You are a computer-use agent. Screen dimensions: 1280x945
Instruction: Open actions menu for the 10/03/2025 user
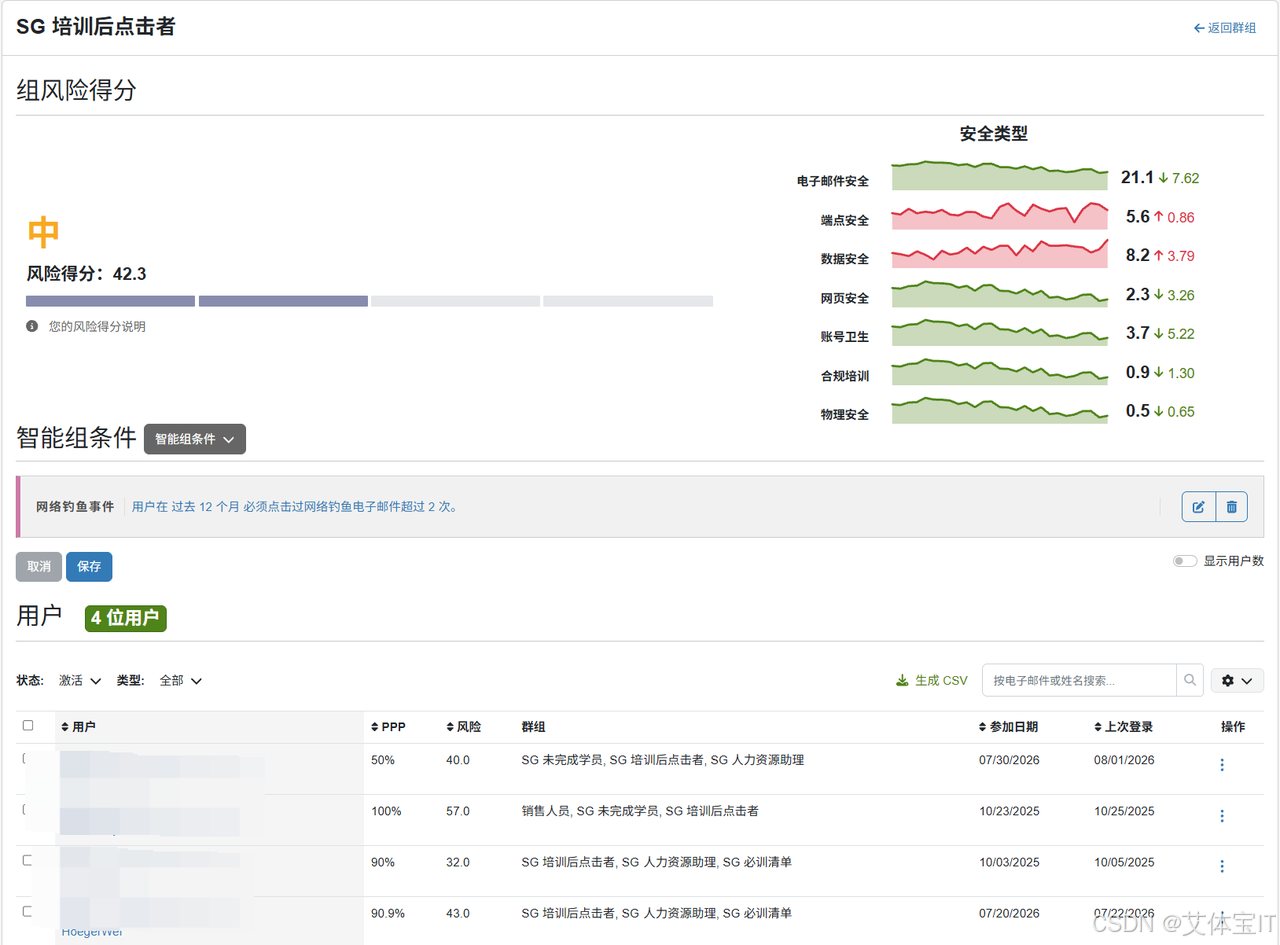click(x=1222, y=866)
